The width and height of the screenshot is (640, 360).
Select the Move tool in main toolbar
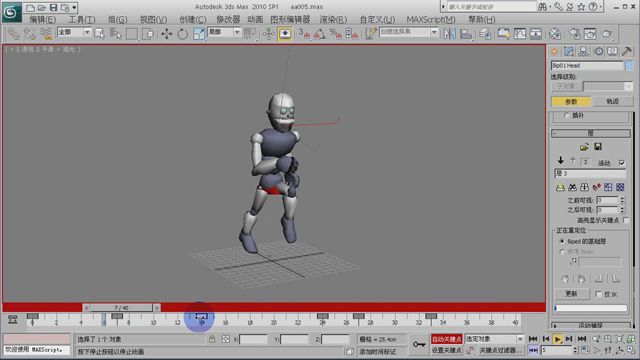(x=166, y=34)
